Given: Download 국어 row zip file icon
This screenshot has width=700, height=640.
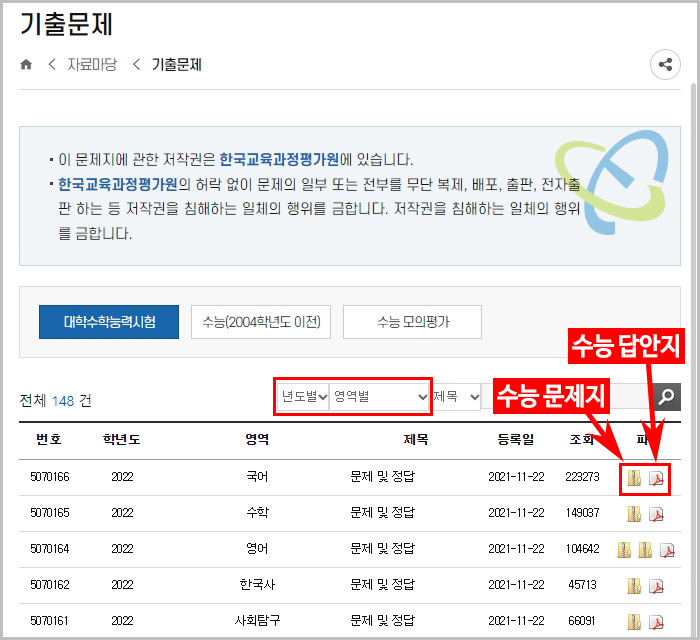Looking at the screenshot, I should 634,478.
